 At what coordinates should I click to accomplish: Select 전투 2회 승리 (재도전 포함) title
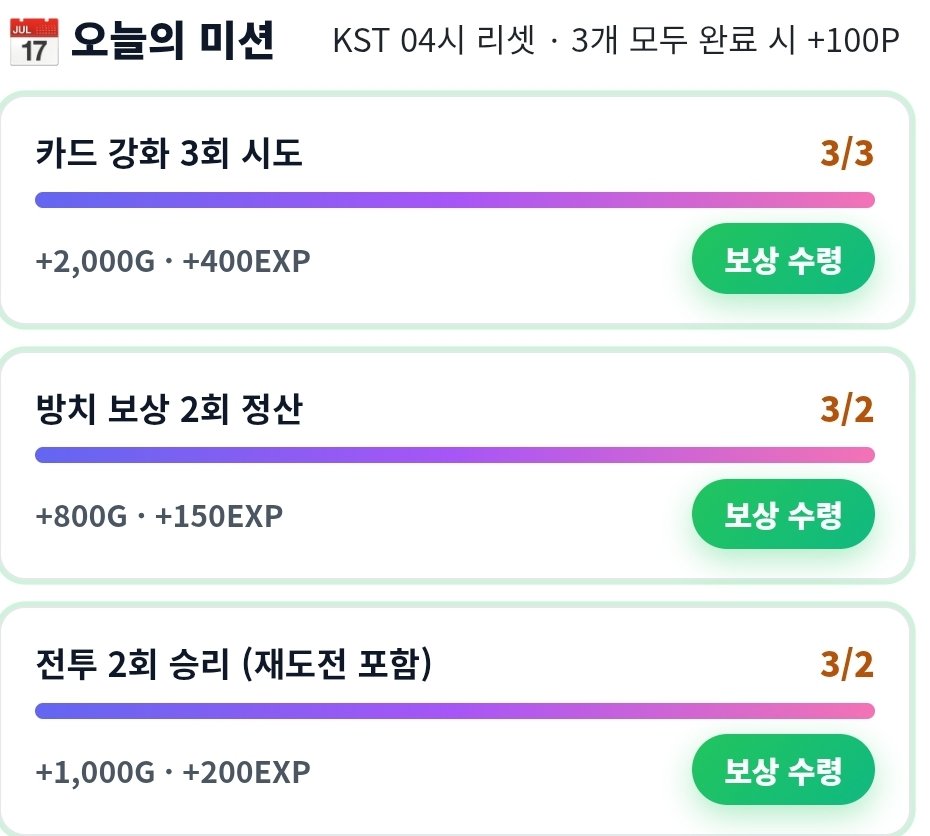[x=234, y=663]
